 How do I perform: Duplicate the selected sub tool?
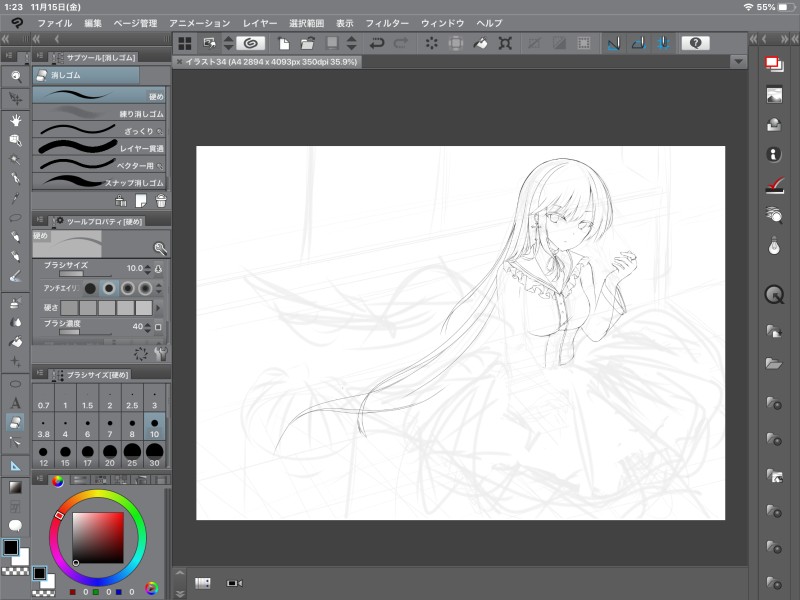click(141, 201)
